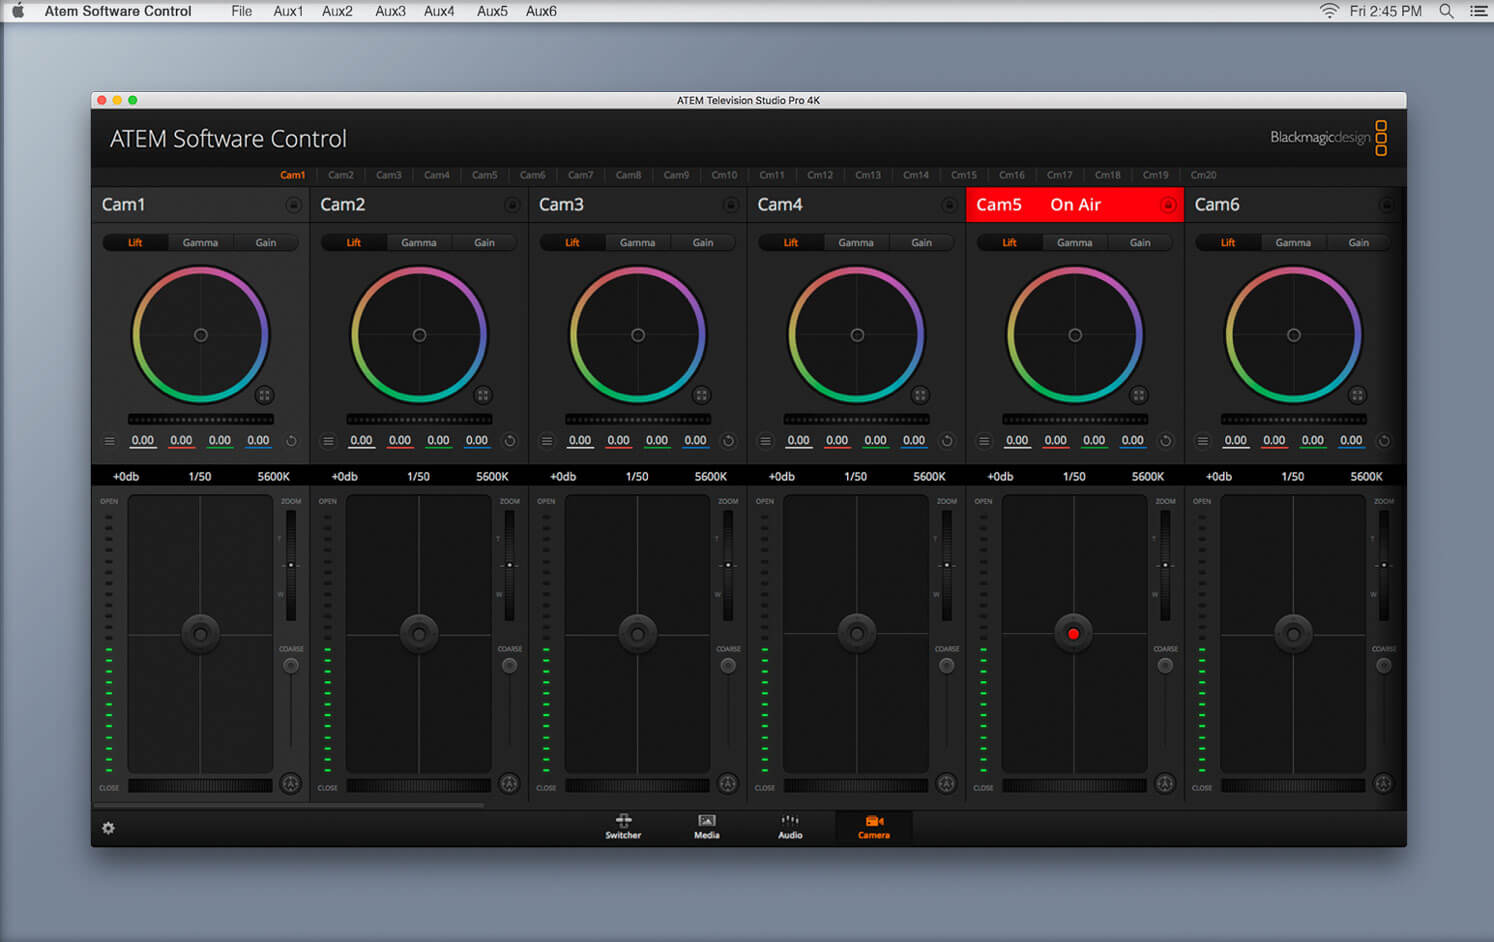Trigger auto focus button on Cam2
The image size is (1494, 942).
(x=509, y=784)
